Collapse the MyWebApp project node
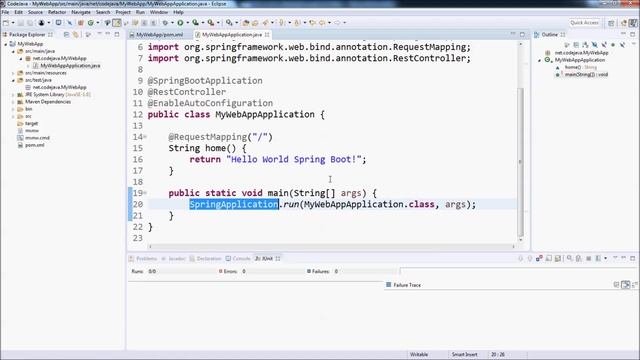 (6, 44)
